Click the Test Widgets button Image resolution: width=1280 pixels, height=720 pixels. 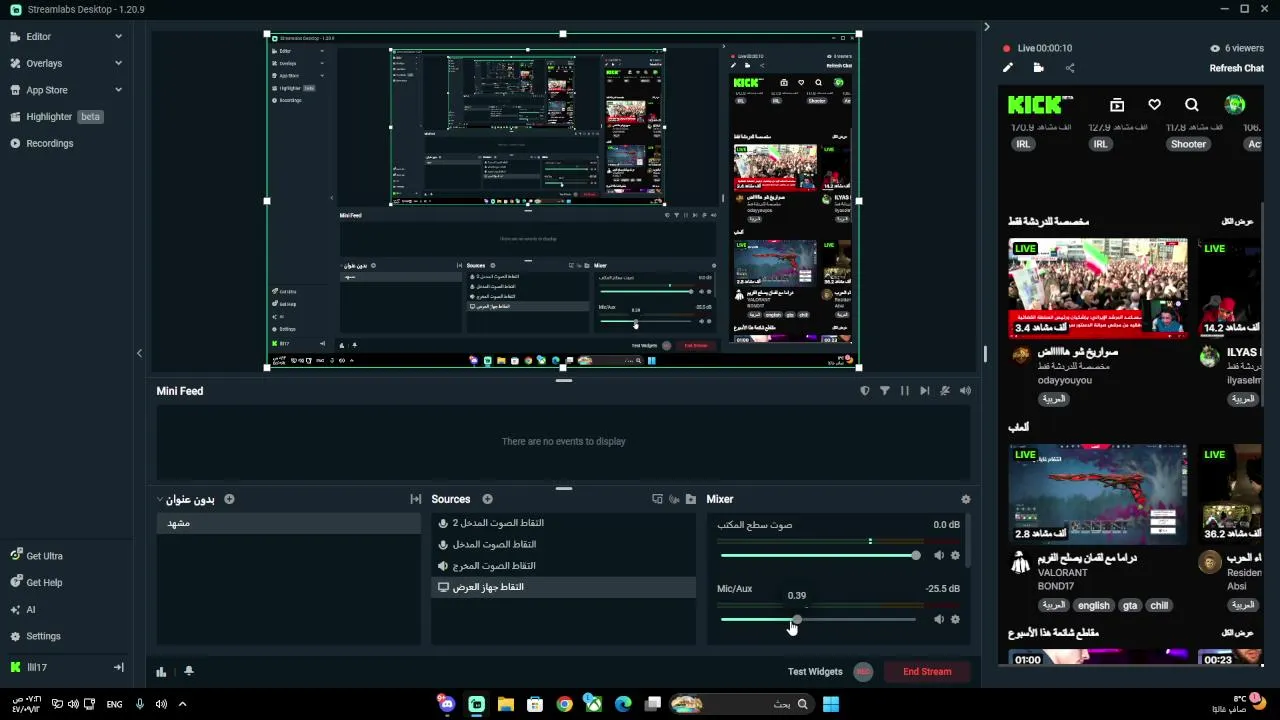[x=815, y=672]
